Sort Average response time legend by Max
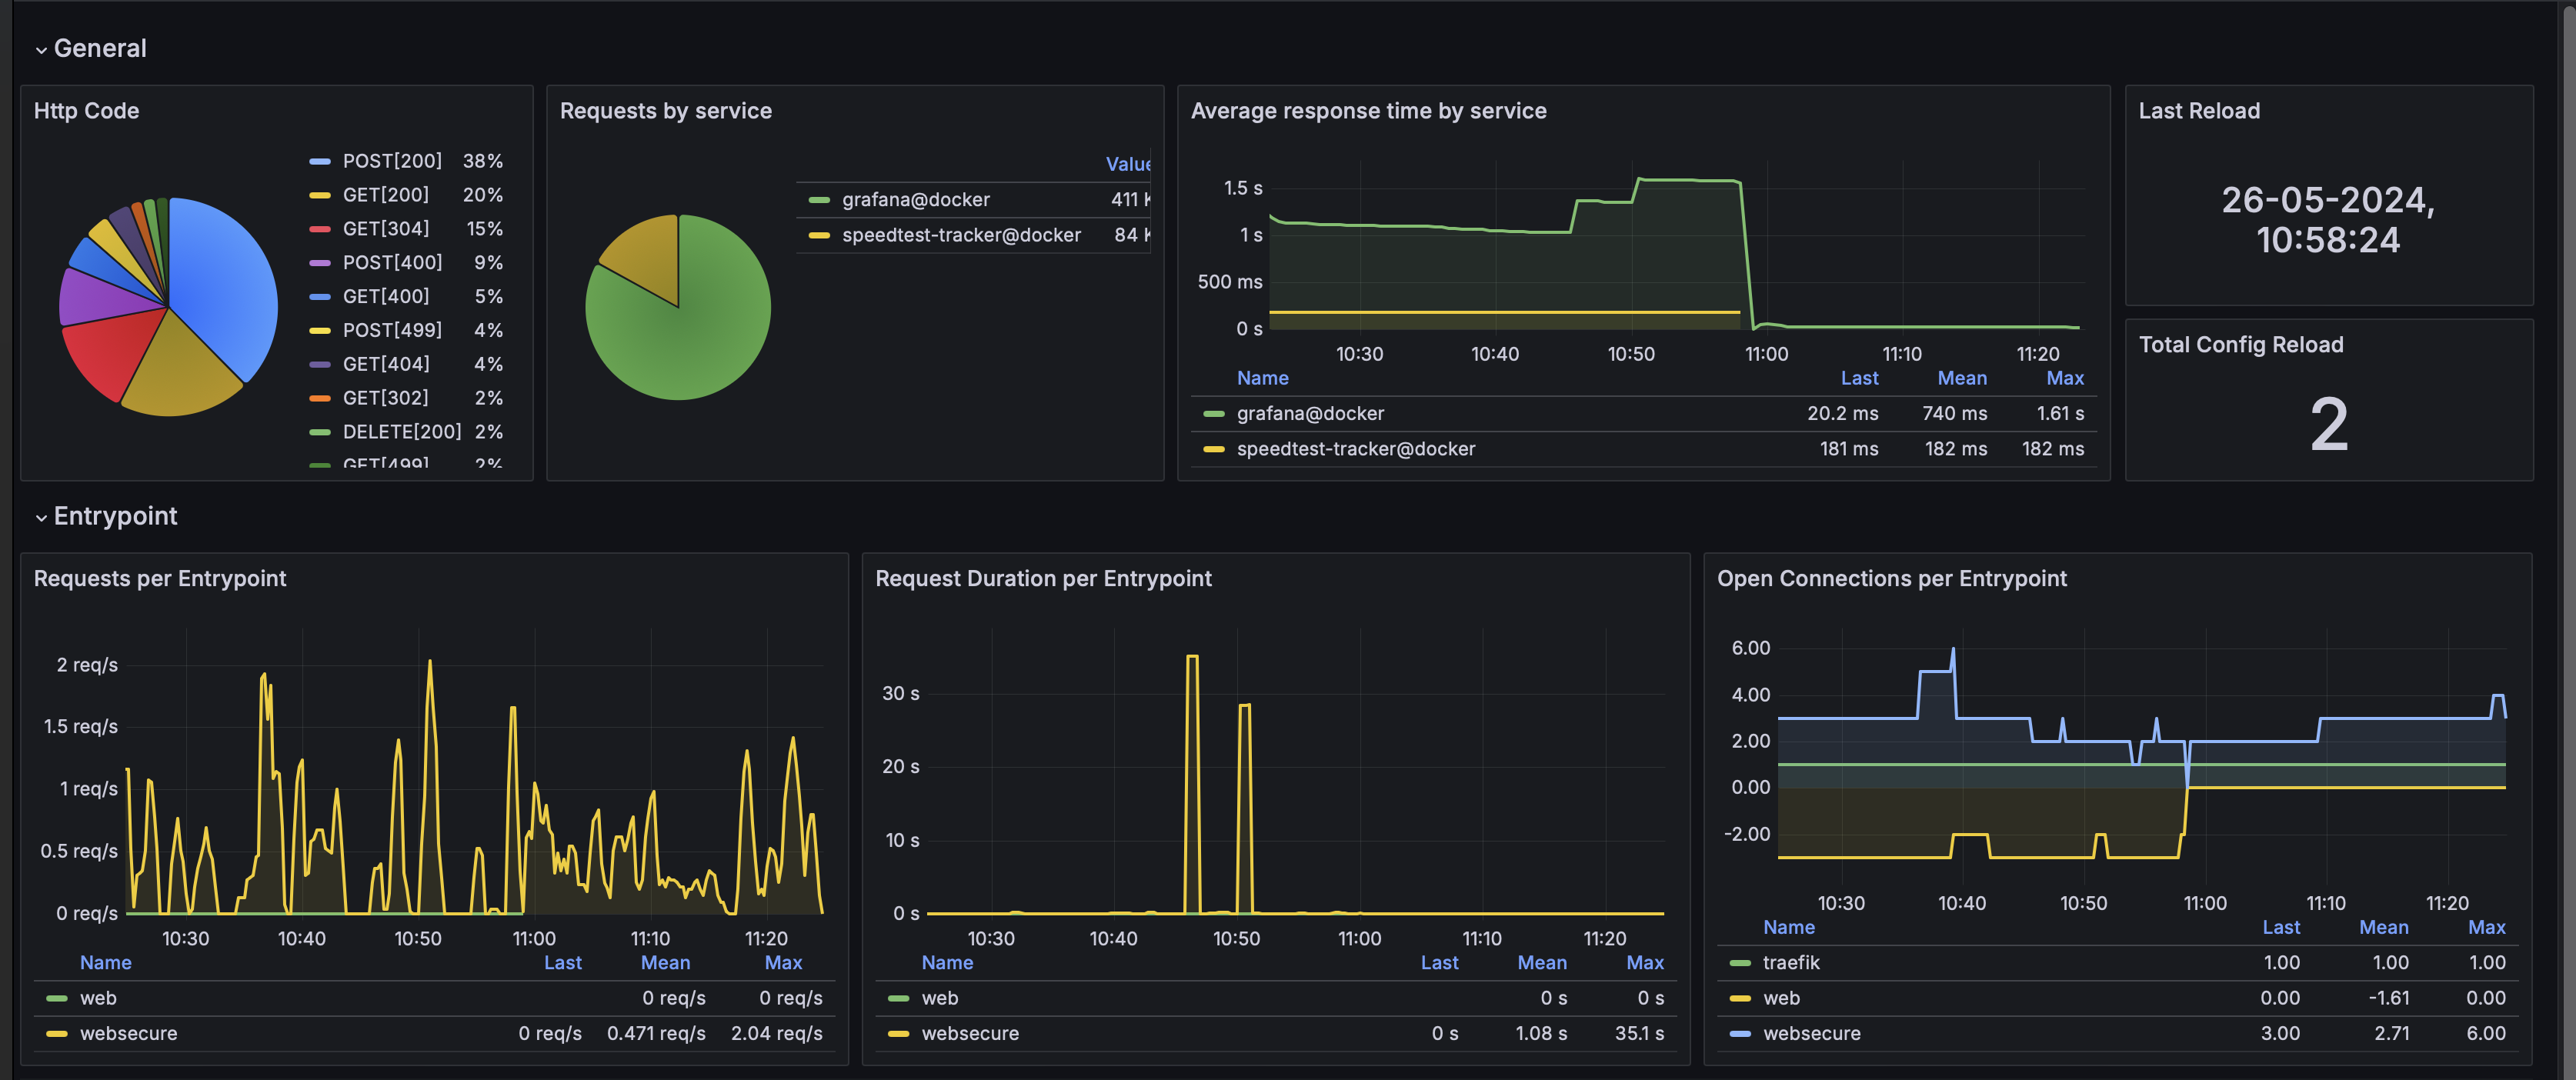 (2065, 378)
